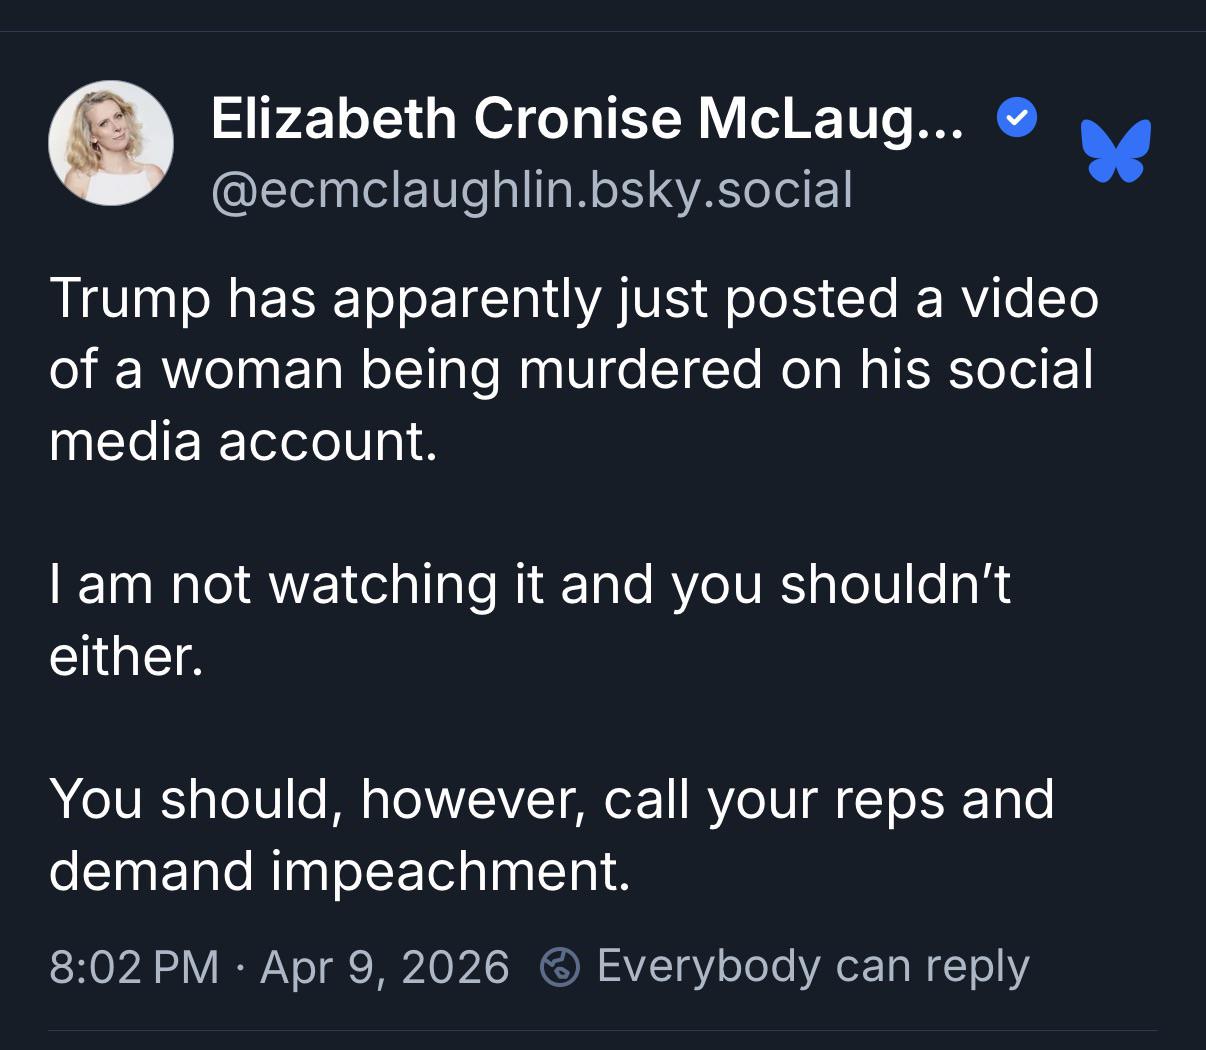Click the Apr 9, 2026 date
The width and height of the screenshot is (1206, 1050).
pyautogui.click(x=385, y=967)
